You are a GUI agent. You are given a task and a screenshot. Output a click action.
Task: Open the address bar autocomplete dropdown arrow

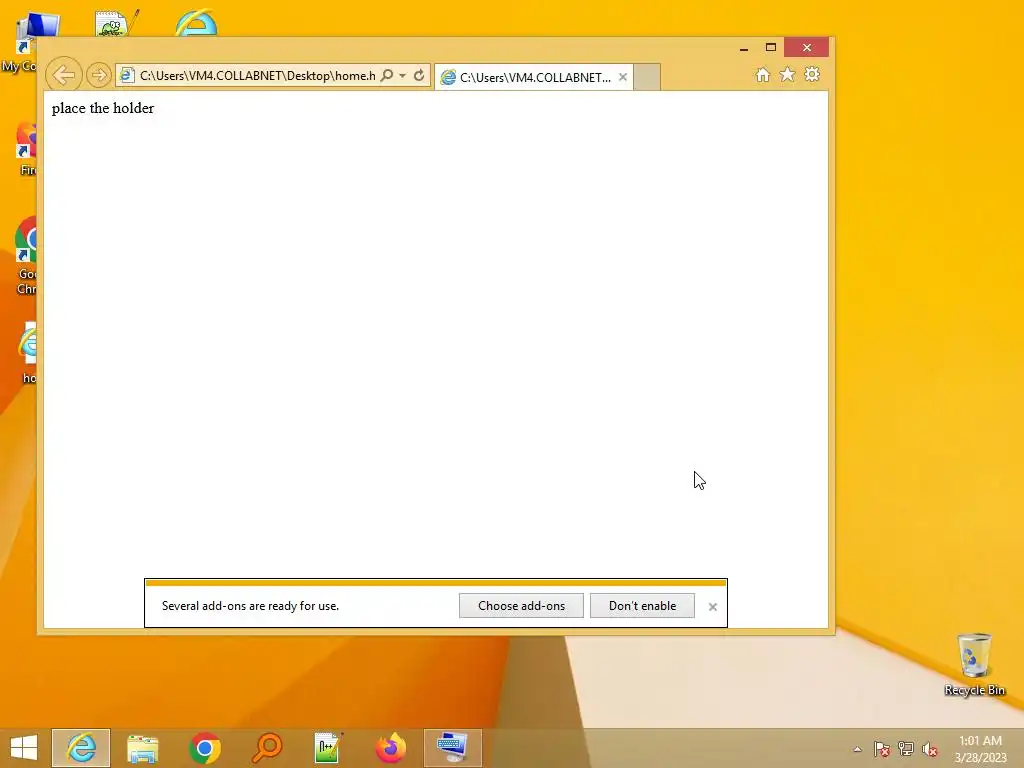click(403, 76)
